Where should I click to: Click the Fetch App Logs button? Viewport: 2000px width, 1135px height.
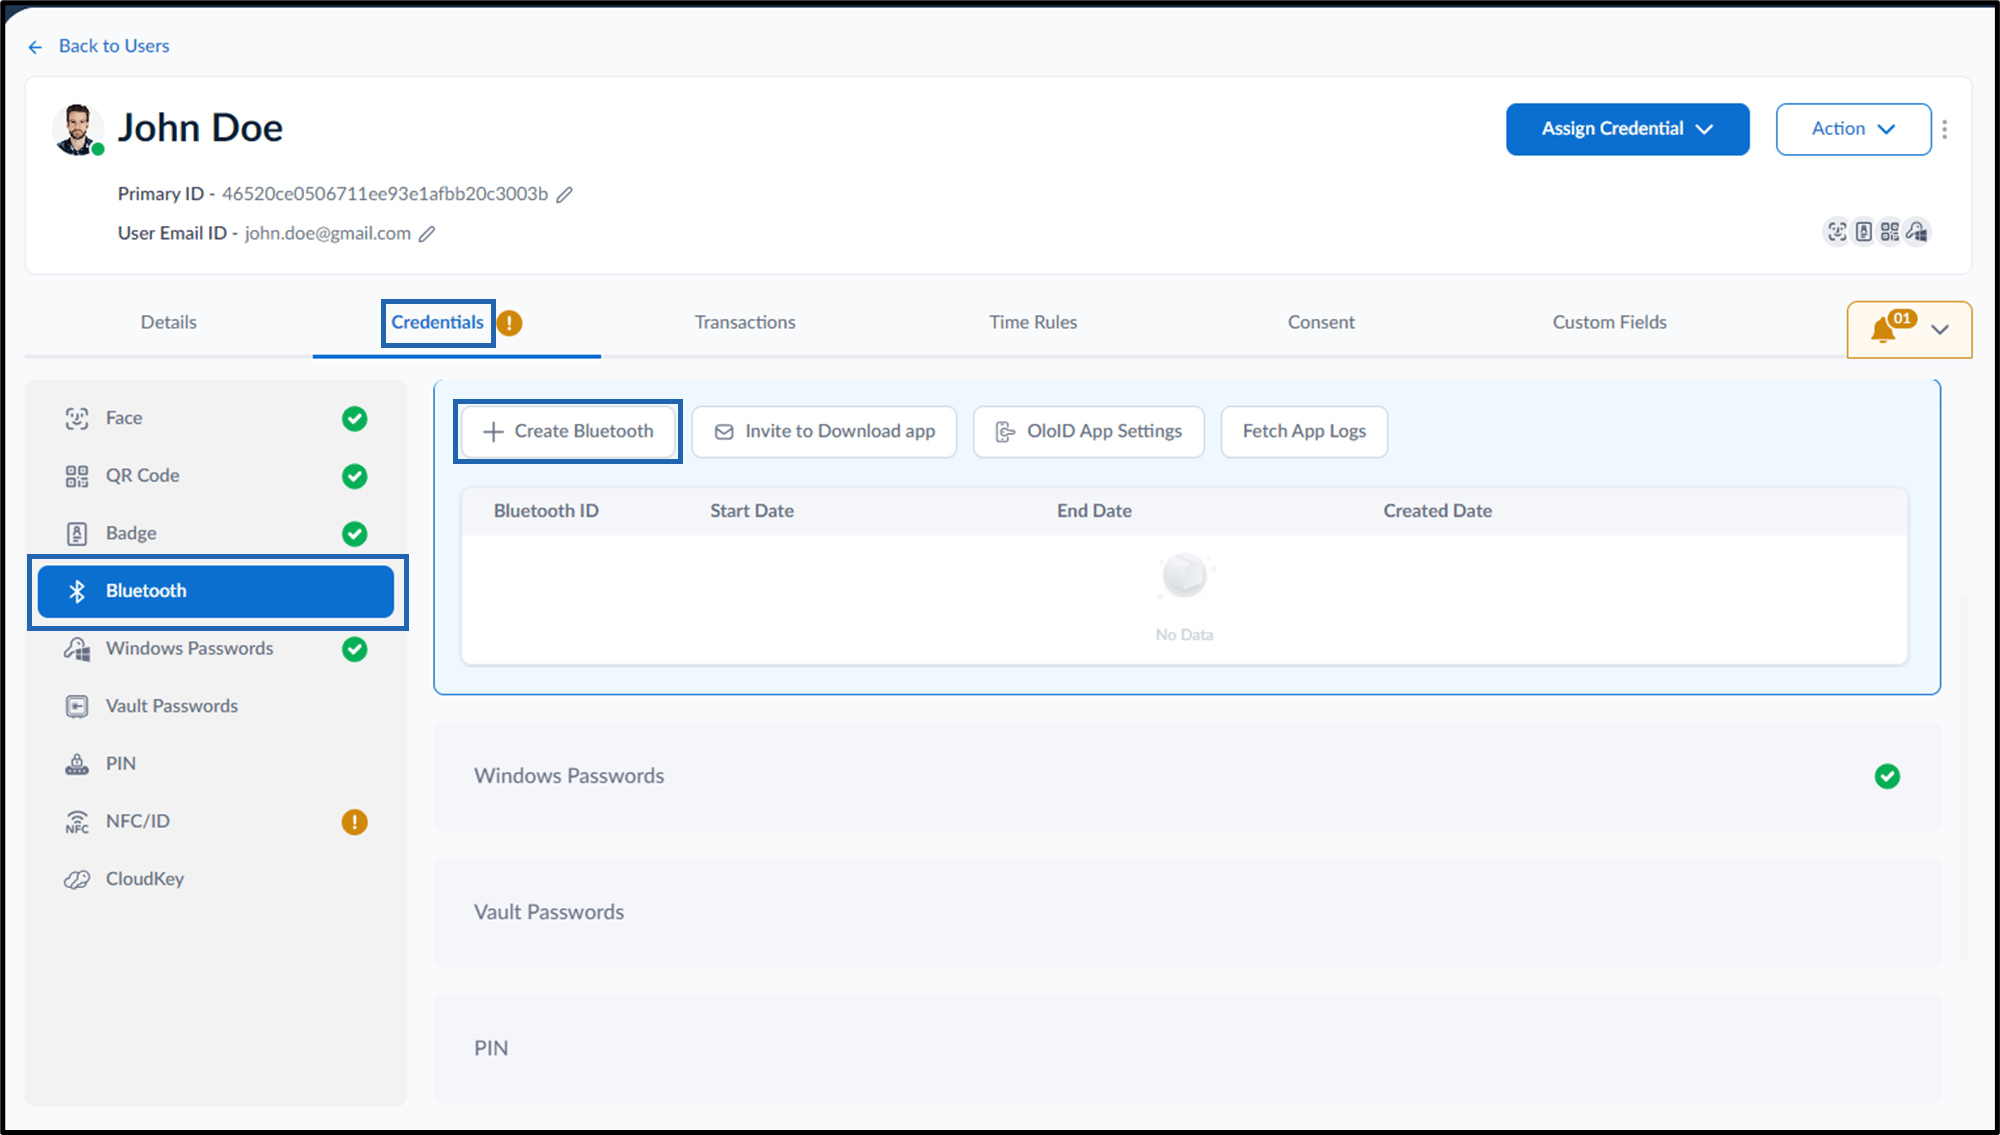(x=1304, y=432)
